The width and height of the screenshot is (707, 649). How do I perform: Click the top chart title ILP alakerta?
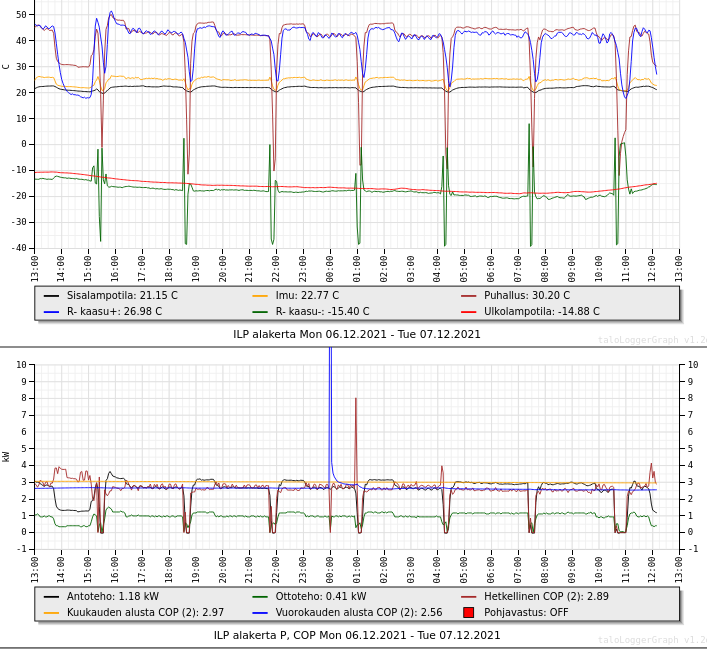(357, 335)
